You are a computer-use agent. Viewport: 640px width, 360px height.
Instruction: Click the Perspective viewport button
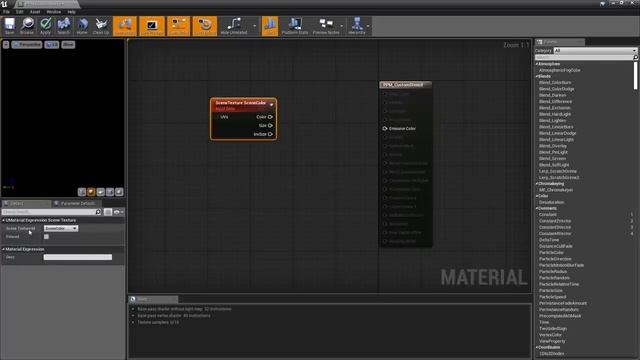[27, 44]
